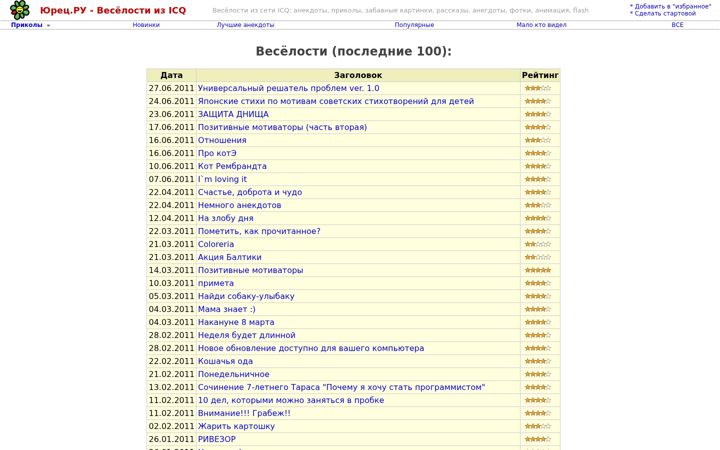720x450 pixels.
Task: Open the Акция Балтики entry
Action: click(x=230, y=257)
